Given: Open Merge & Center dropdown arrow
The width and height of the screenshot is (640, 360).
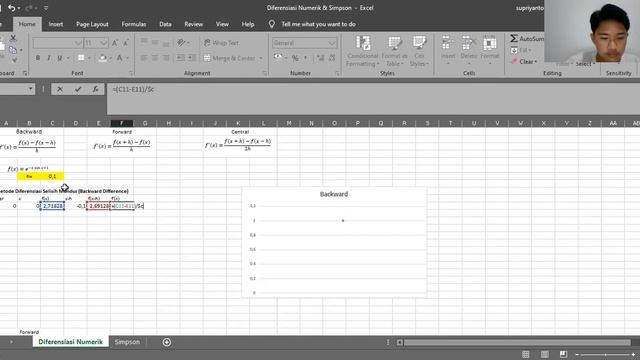Looking at the screenshot, I should [260, 58].
